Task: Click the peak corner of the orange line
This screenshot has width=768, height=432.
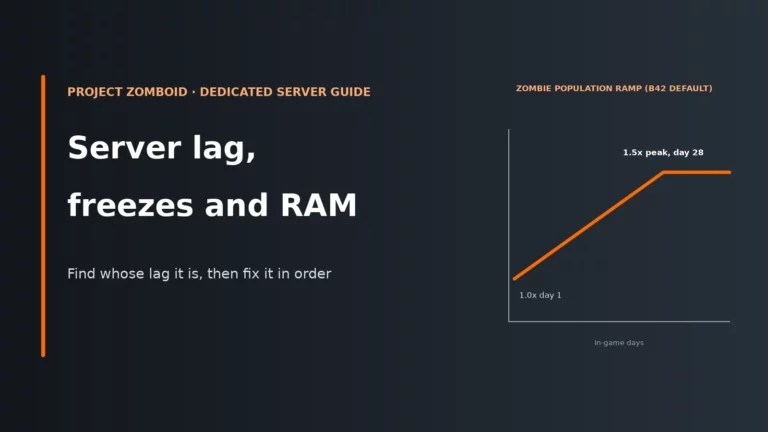Action: coord(664,172)
